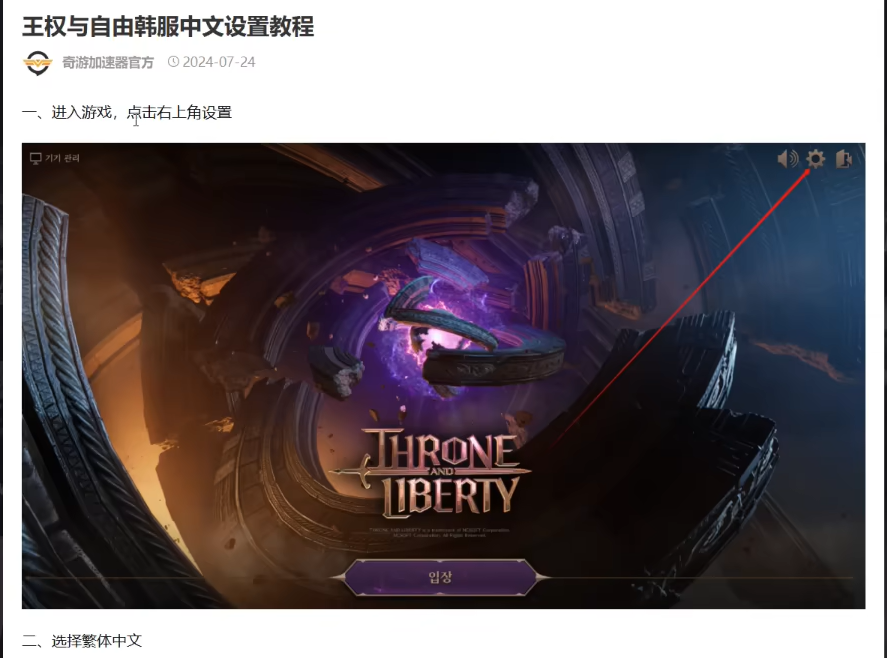Click the LIBERTY word in game logo
Viewport: 887px width, 658px height.
[451, 496]
